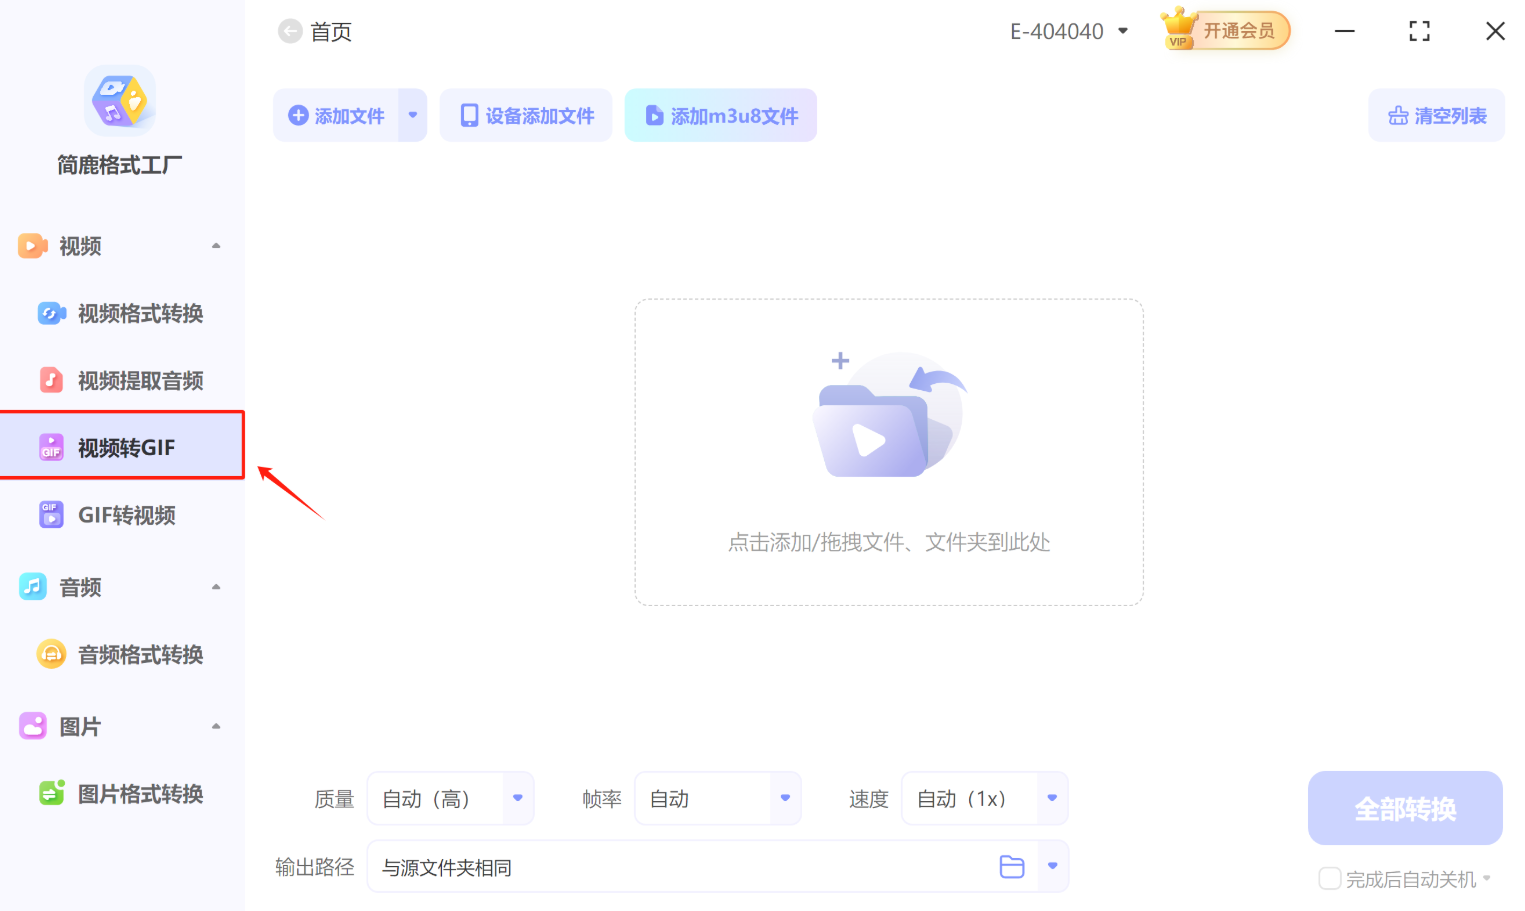Open the 添加文件 dropdown arrow
This screenshot has width=1525, height=911.
[x=413, y=115]
